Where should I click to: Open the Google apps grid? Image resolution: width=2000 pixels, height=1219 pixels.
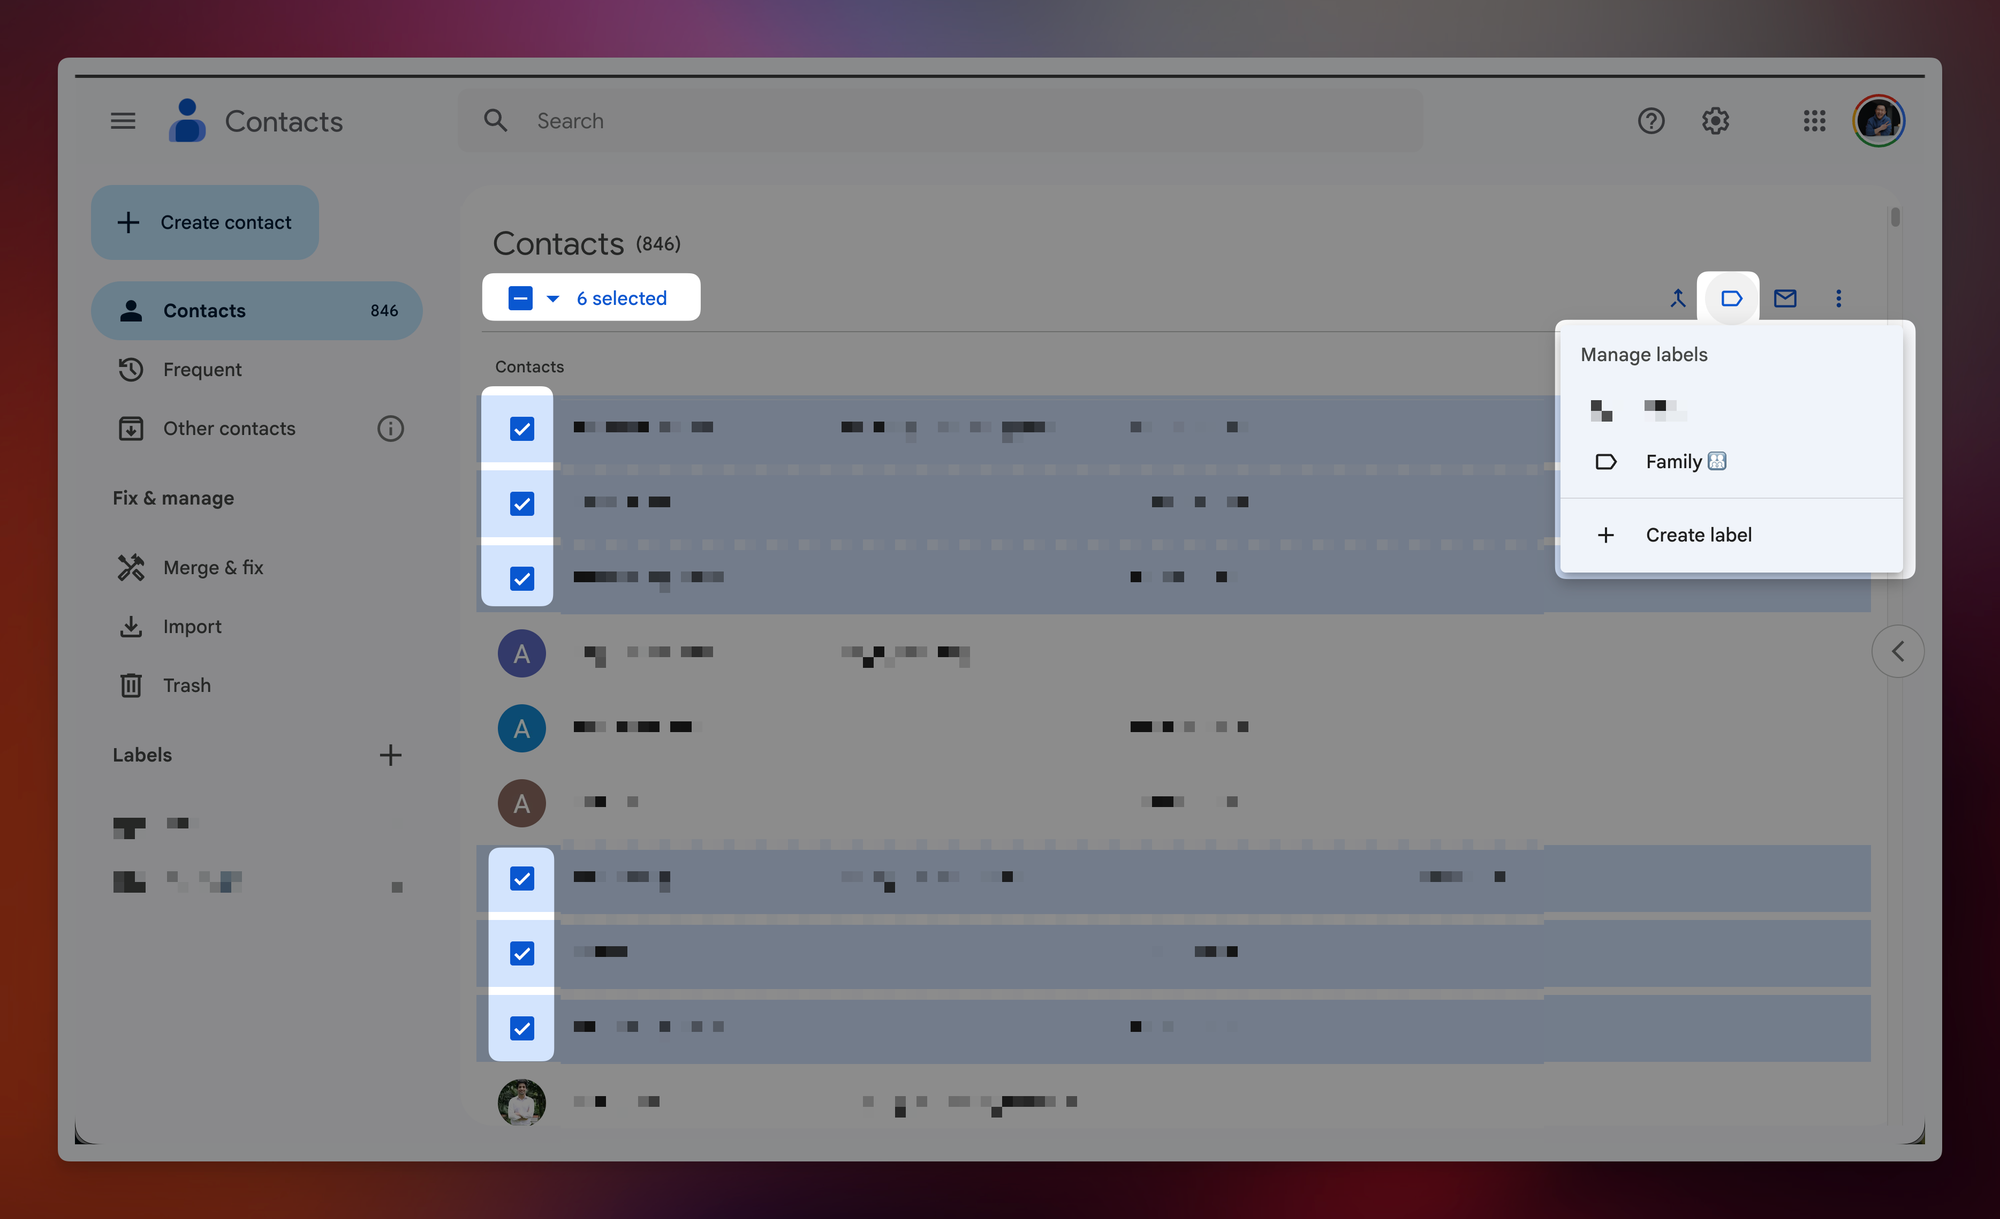tap(1814, 121)
